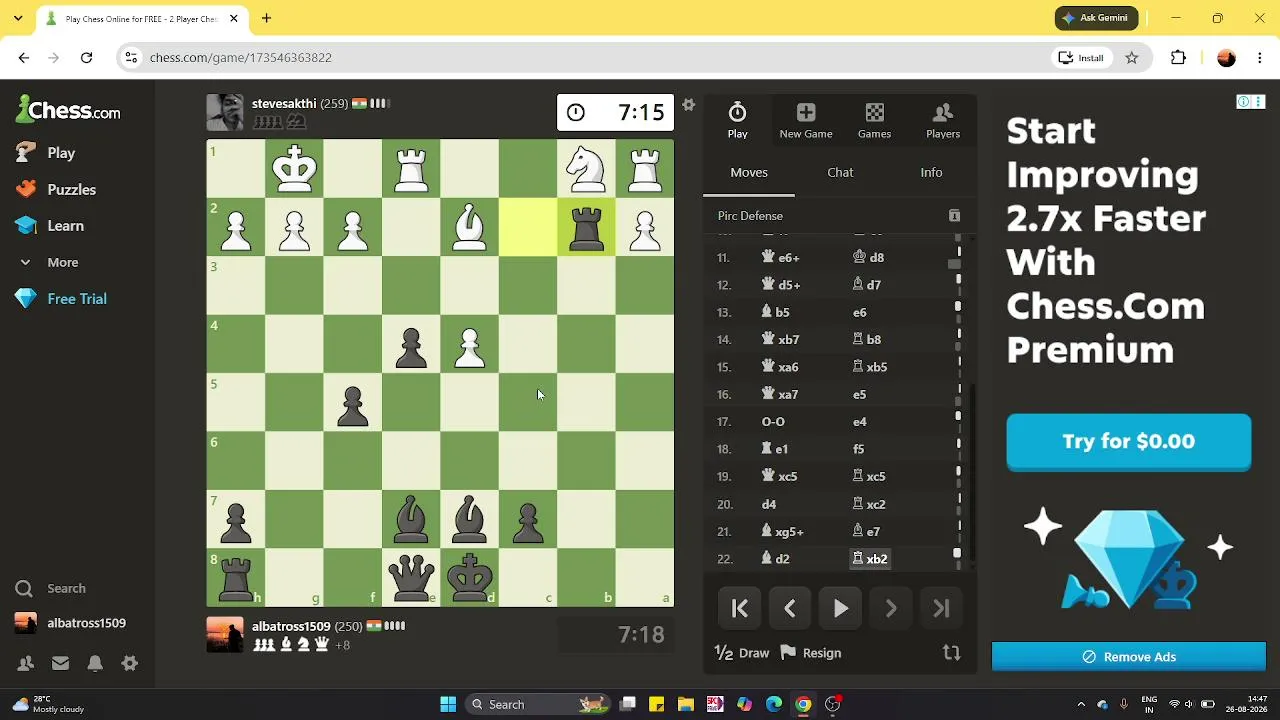1280x720 pixels.
Task: Offer a Draw
Action: click(742, 653)
